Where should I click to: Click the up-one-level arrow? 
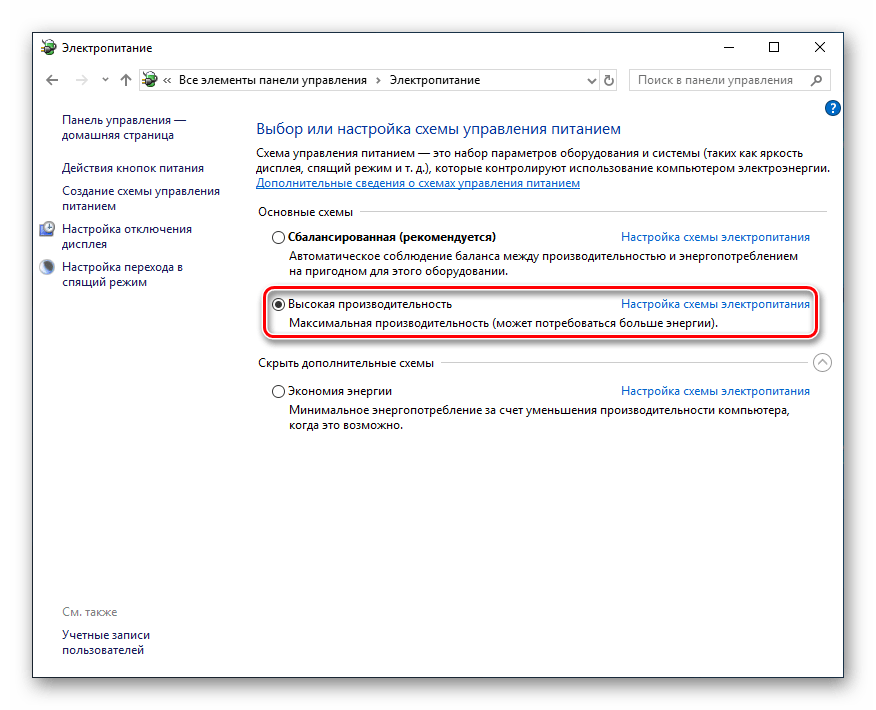[x=125, y=80]
